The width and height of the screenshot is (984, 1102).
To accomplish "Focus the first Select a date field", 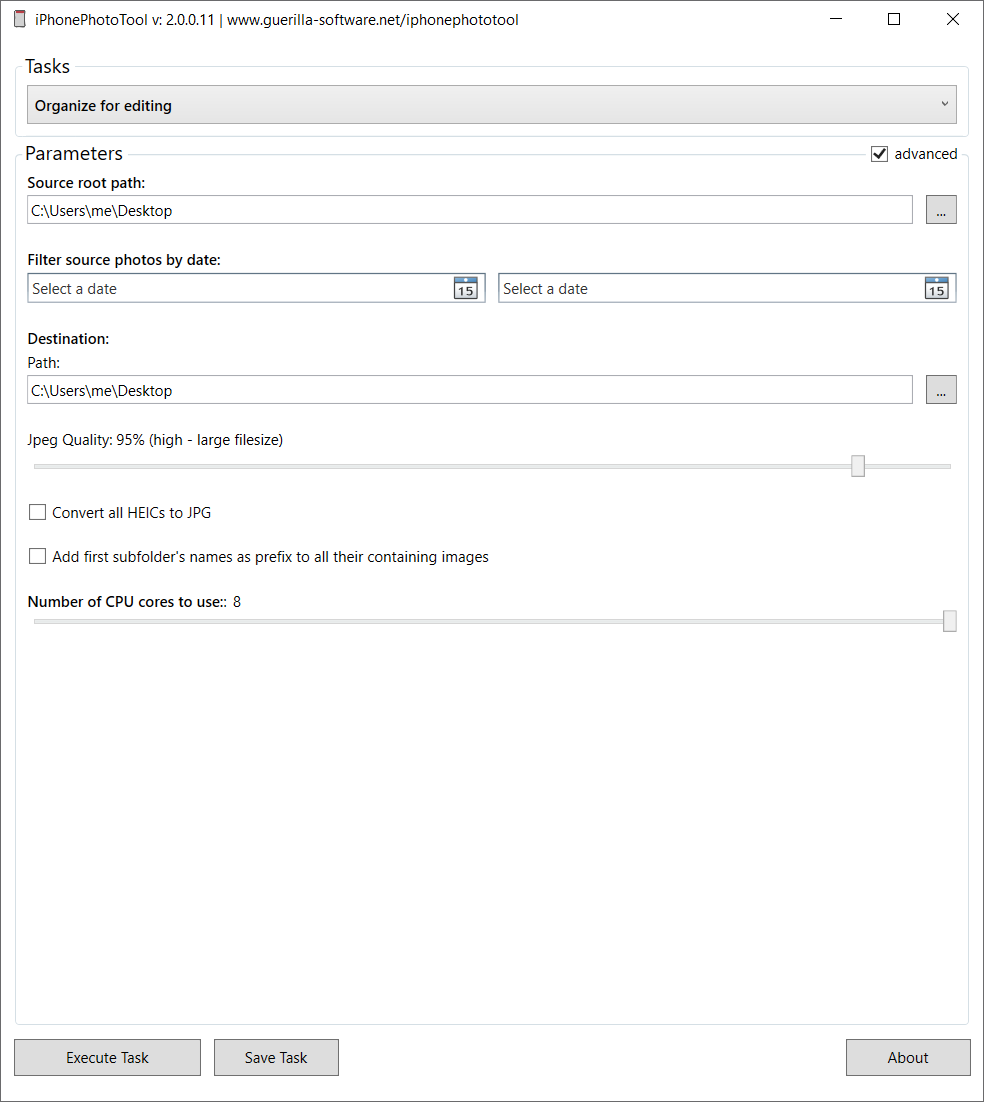I will (240, 289).
